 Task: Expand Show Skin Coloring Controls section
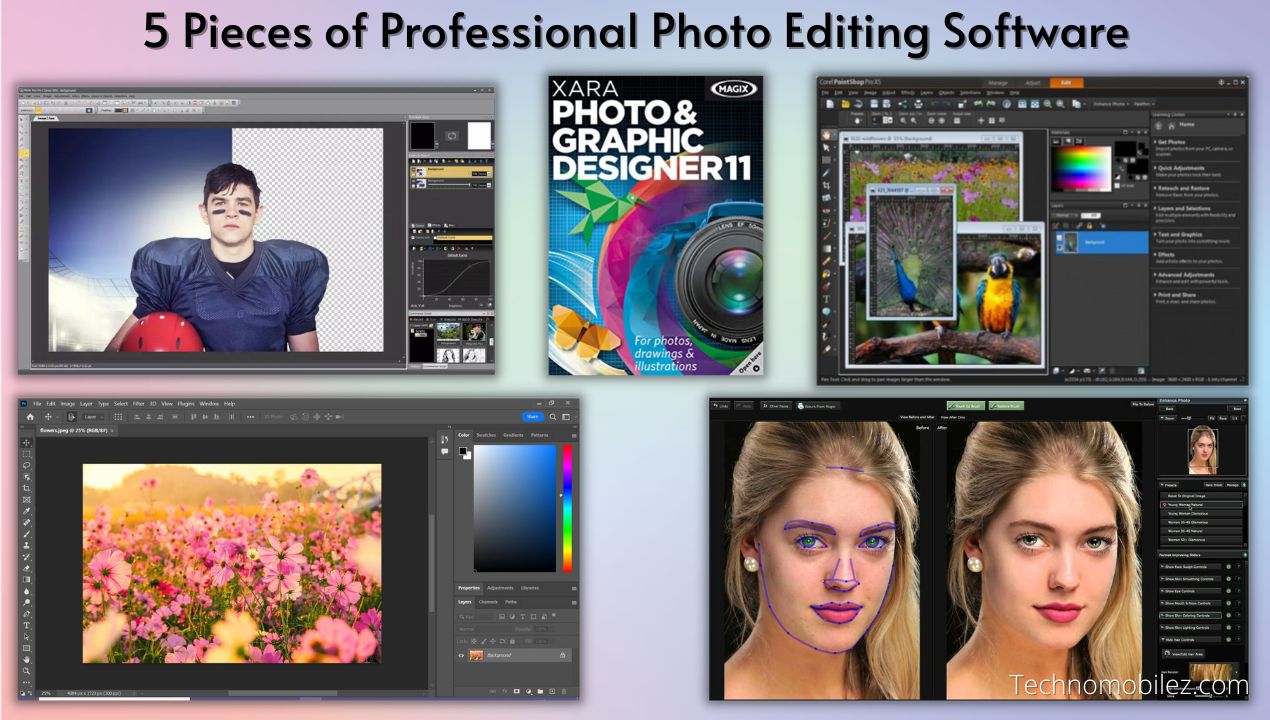1191,616
